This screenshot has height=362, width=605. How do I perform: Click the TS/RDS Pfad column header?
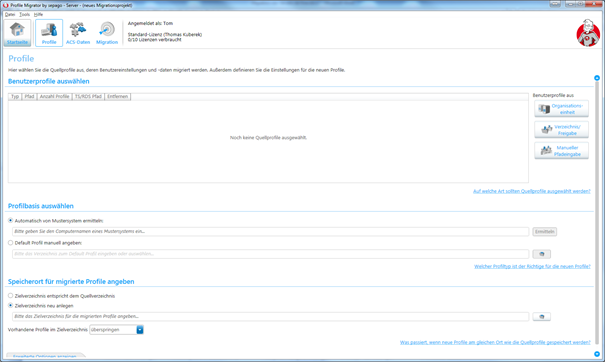click(x=88, y=96)
